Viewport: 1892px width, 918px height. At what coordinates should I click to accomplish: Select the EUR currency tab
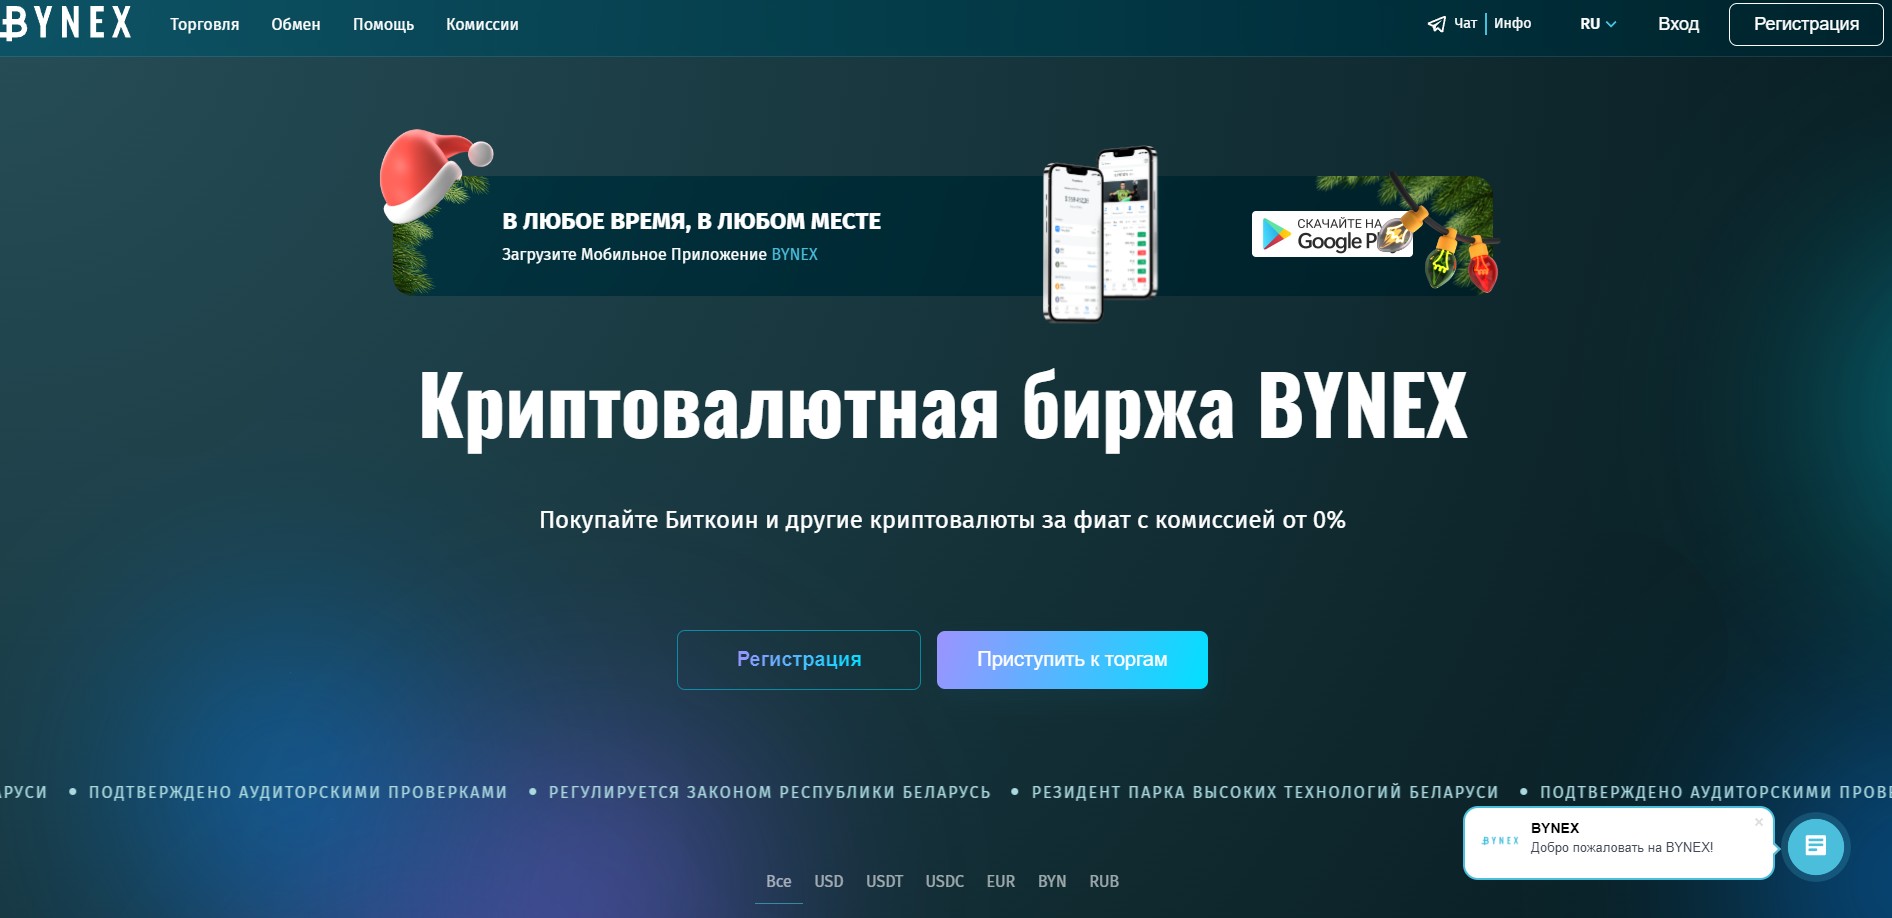click(1000, 881)
